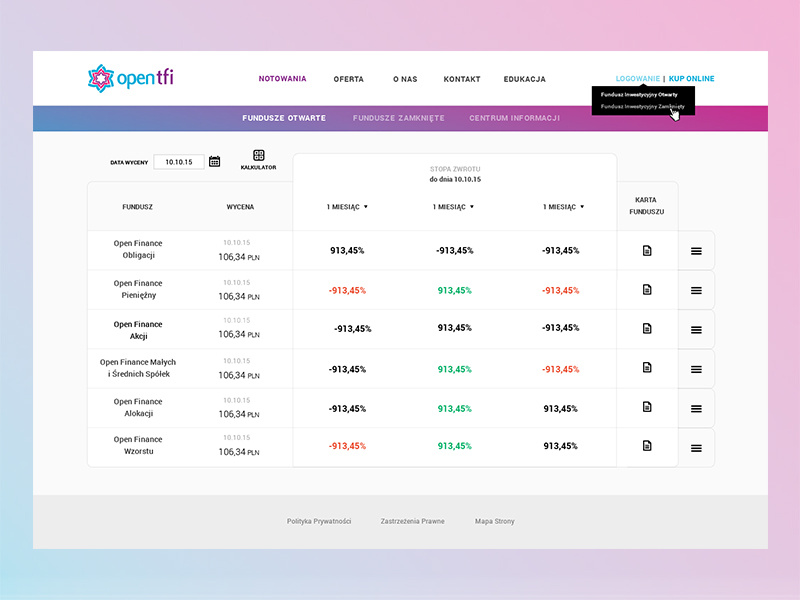
Task: Open fund card for Open Finance Alokacji
Action: tap(647, 407)
